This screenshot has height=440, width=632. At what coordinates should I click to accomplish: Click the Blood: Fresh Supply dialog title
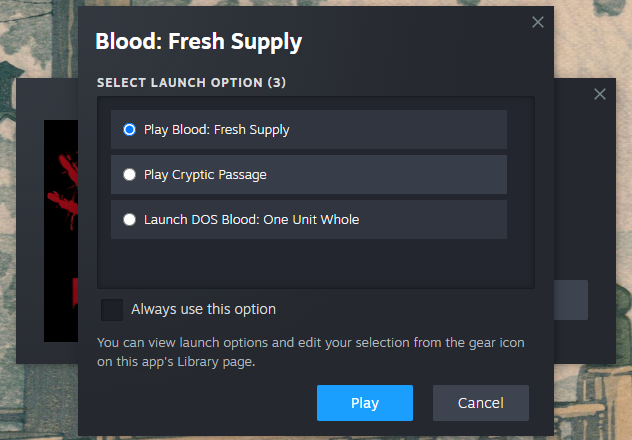pos(198,42)
